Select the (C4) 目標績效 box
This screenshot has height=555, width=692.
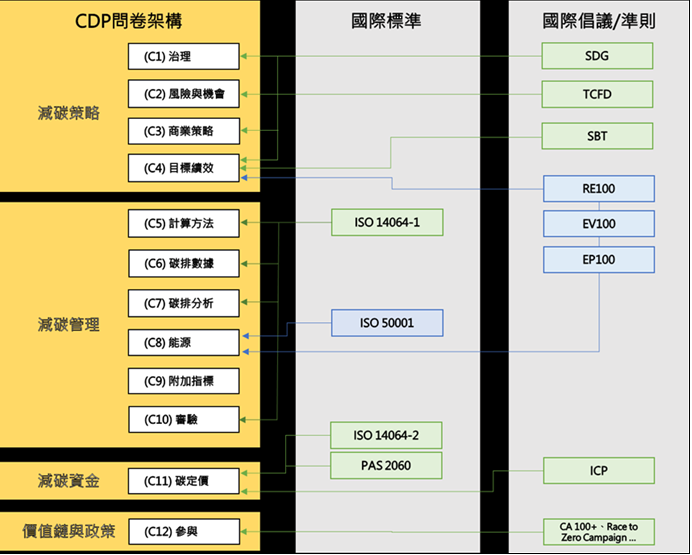(x=184, y=168)
